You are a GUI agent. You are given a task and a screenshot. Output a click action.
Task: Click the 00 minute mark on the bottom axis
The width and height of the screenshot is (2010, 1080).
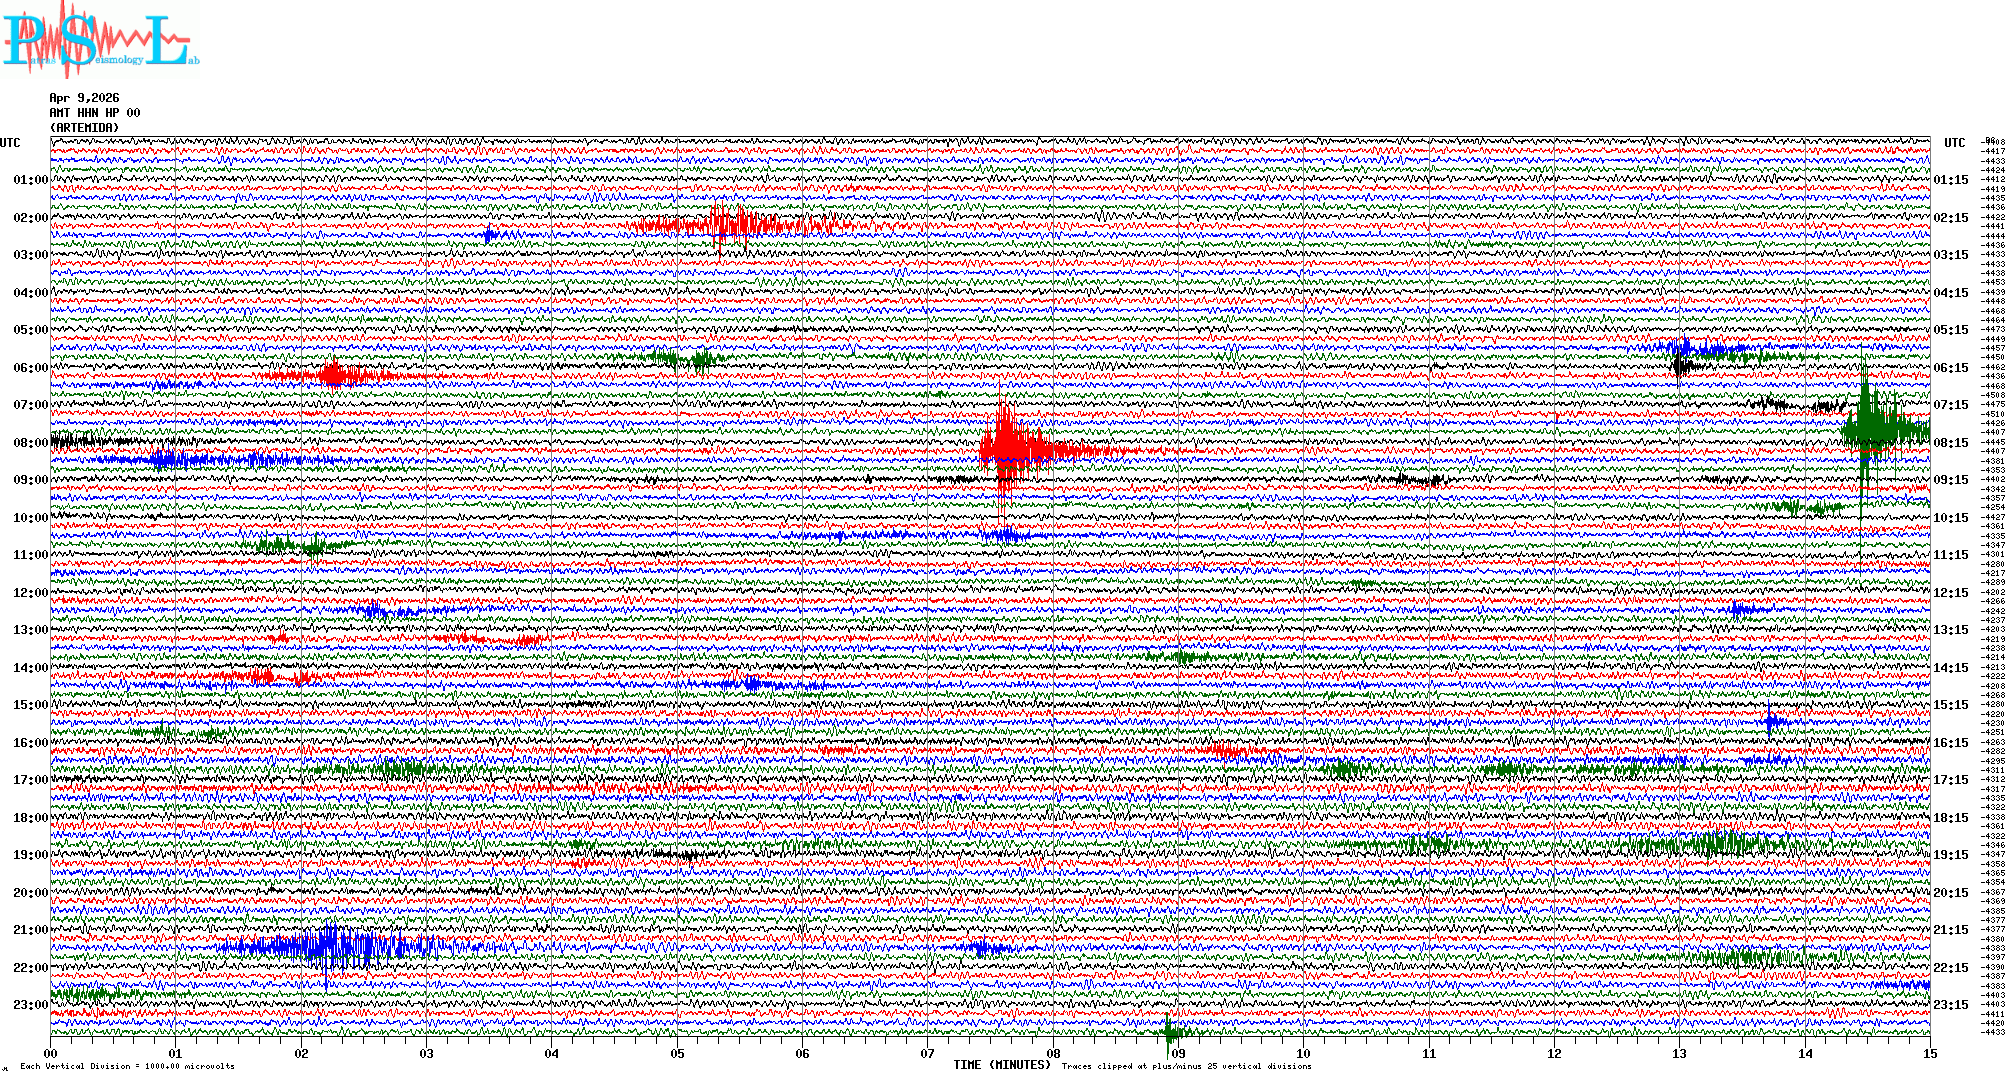[x=51, y=1053]
